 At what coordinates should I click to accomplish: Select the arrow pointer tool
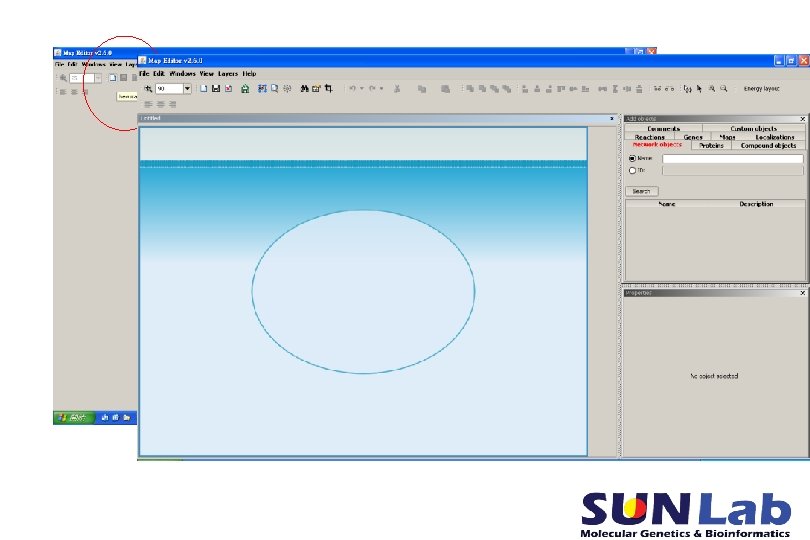(x=699, y=89)
